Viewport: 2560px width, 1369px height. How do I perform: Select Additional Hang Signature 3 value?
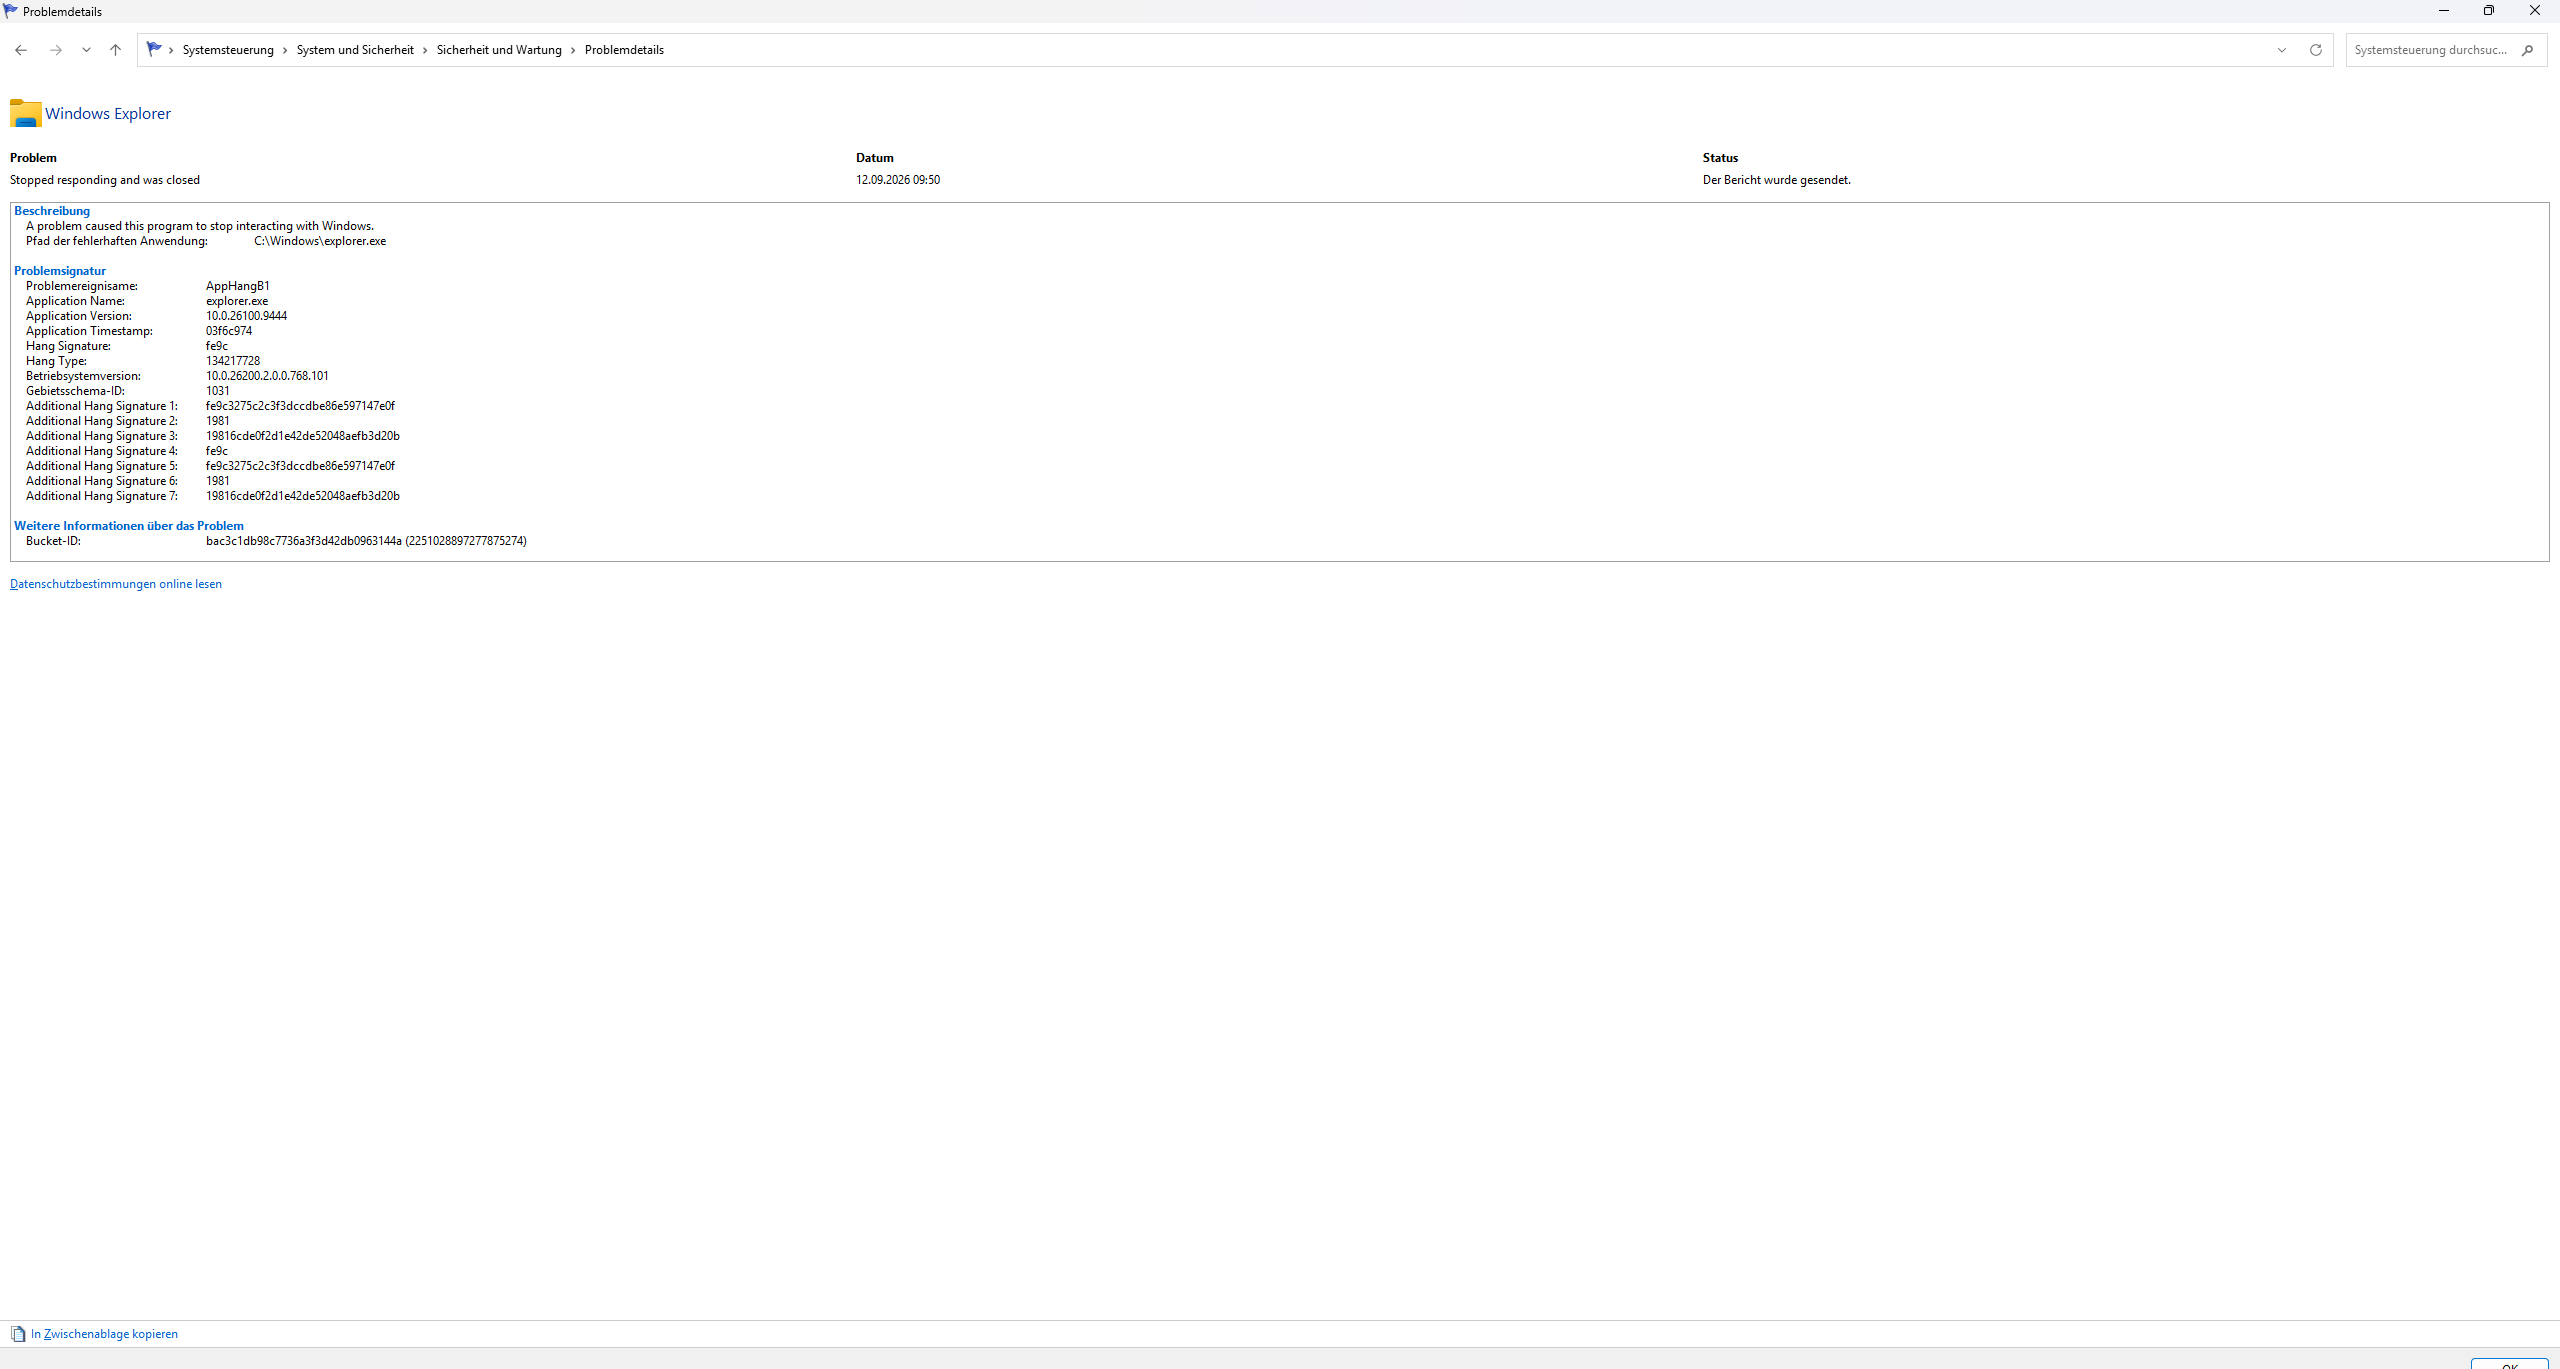303,436
